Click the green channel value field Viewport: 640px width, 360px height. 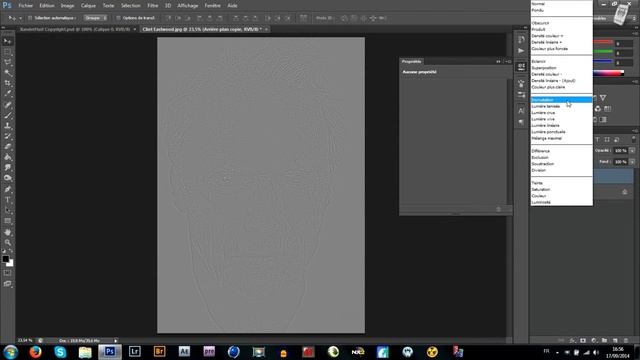pyautogui.click(x=624, y=53)
